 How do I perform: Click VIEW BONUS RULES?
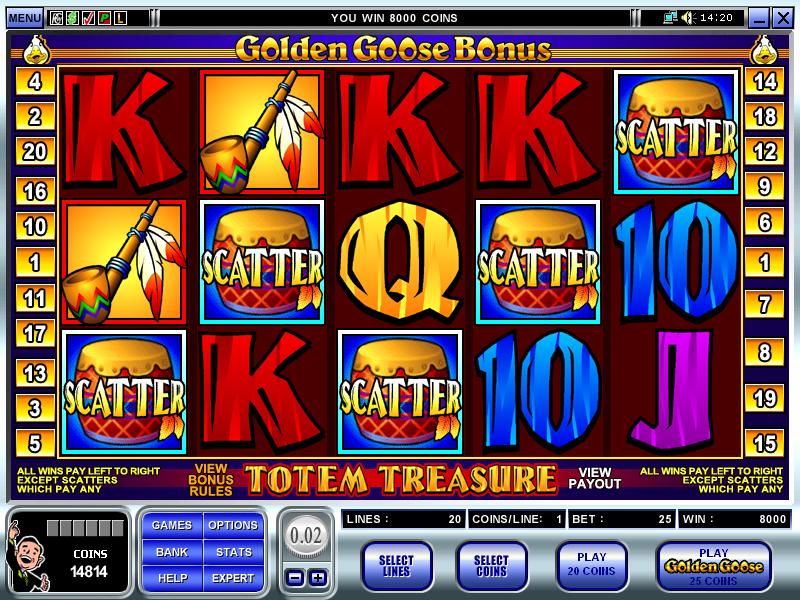[211, 480]
